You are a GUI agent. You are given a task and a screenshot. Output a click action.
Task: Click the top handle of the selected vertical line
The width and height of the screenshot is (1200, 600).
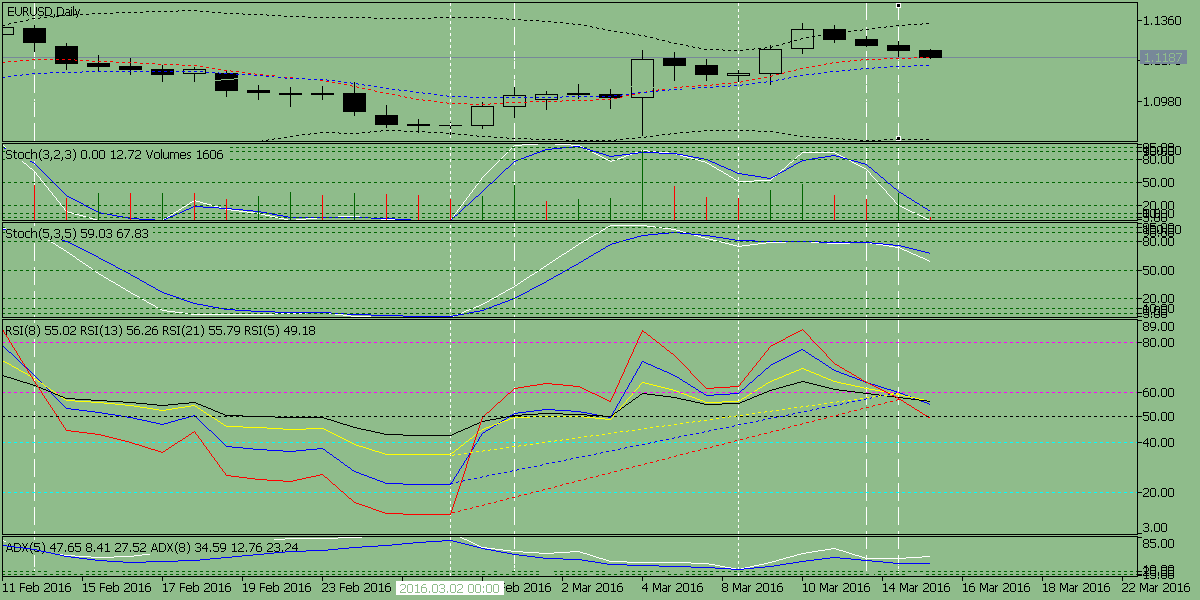point(898,5)
